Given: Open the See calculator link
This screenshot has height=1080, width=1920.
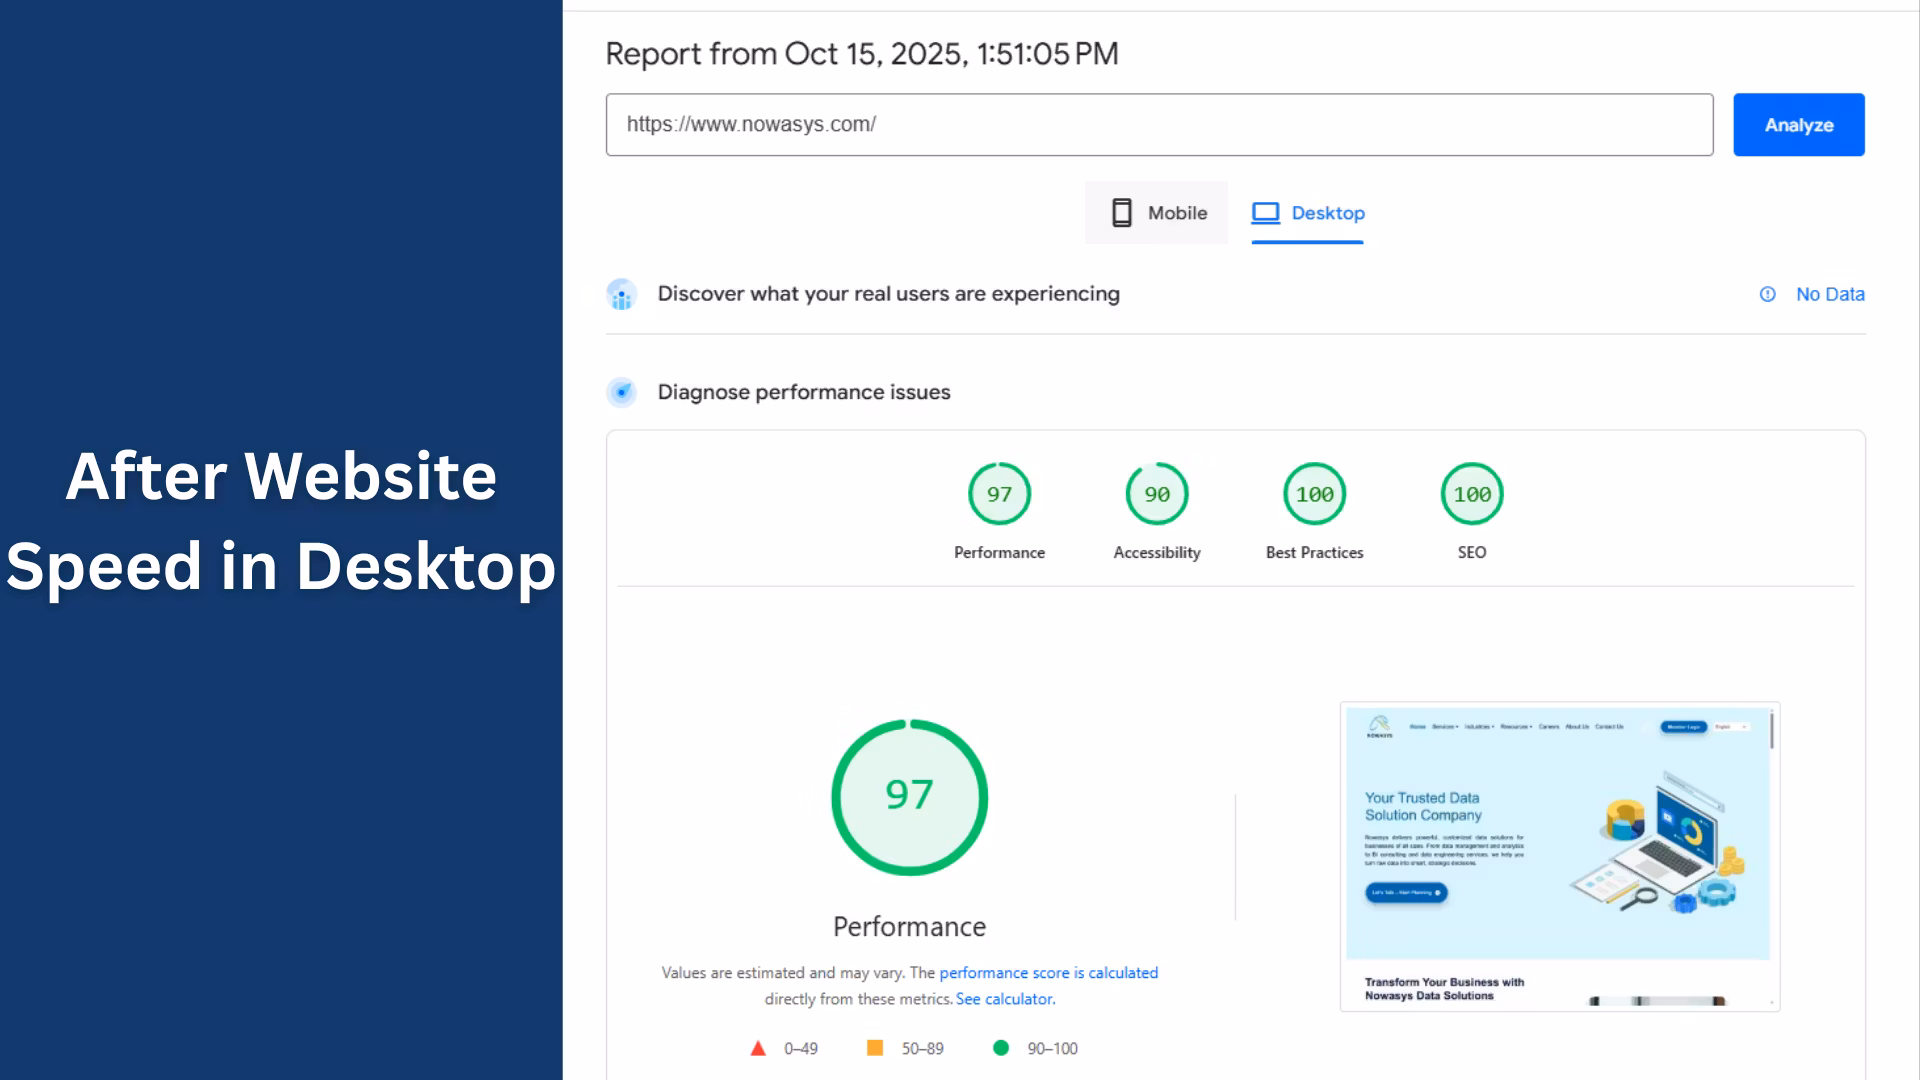Looking at the screenshot, I should click(1005, 999).
